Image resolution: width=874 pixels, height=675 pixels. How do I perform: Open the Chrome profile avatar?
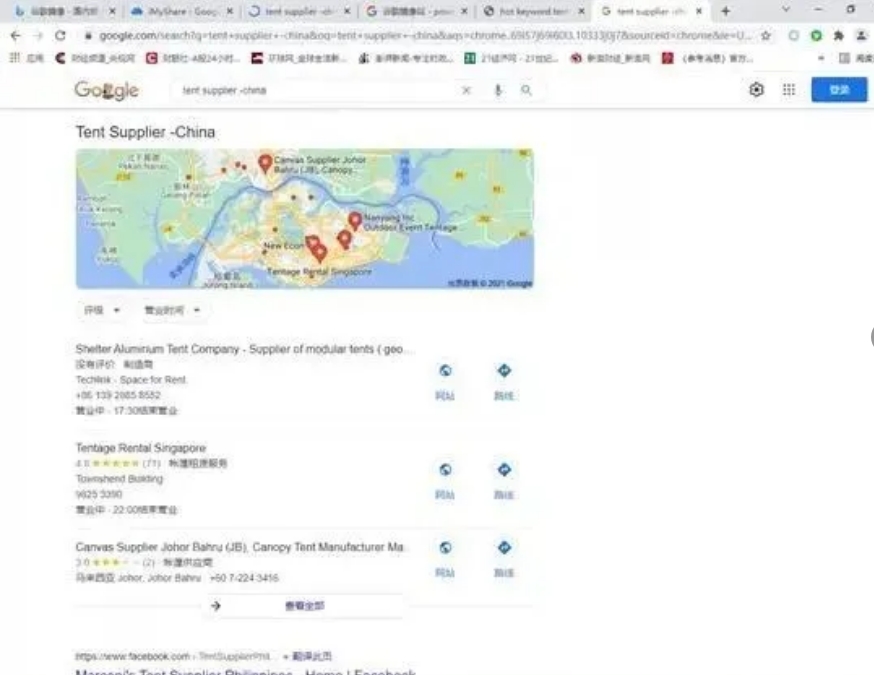(x=861, y=36)
